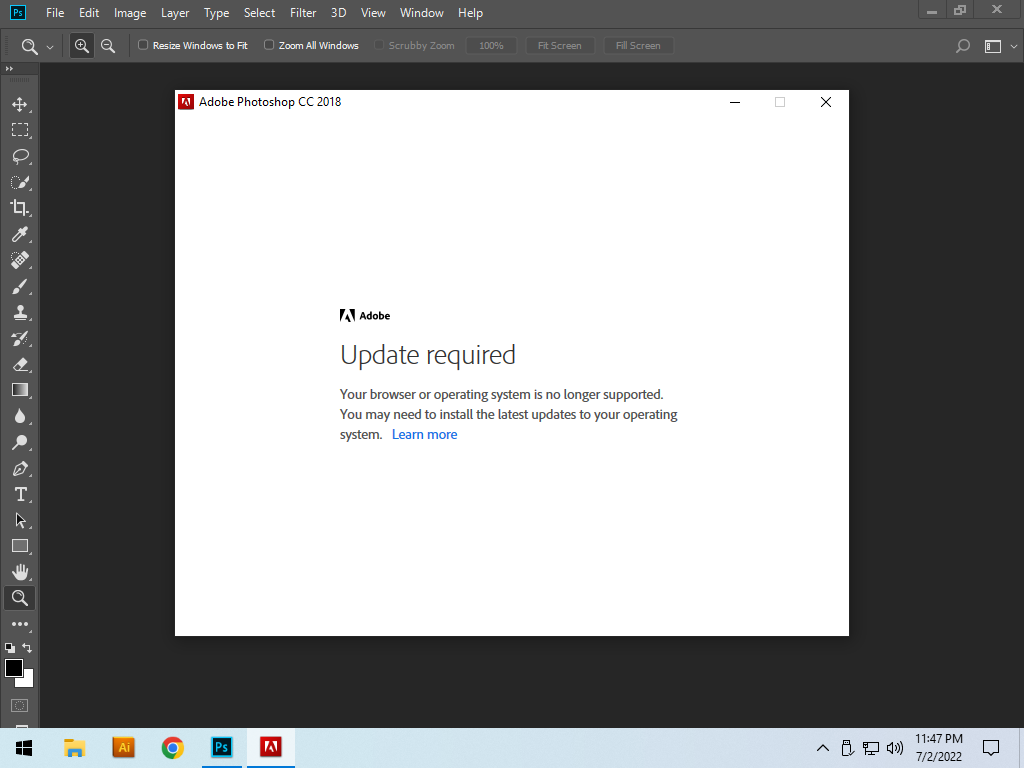The image size is (1024, 768).
Task: Select the Rectangular Marquee tool
Action: 20,129
